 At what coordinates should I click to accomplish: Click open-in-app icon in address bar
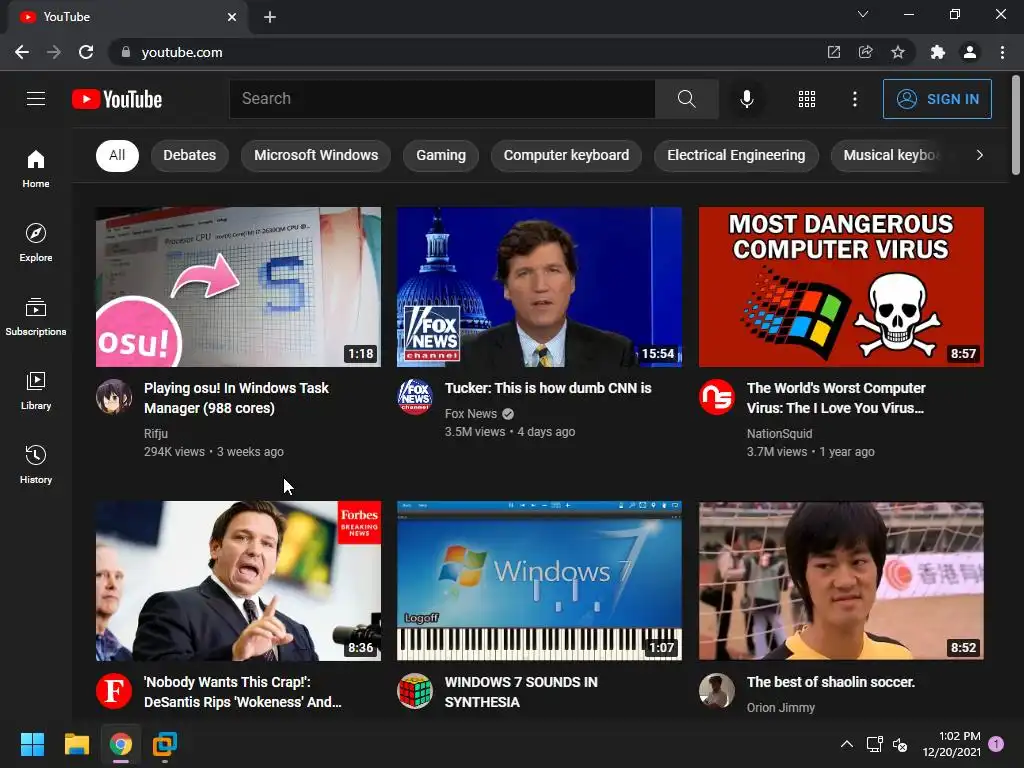click(x=834, y=52)
